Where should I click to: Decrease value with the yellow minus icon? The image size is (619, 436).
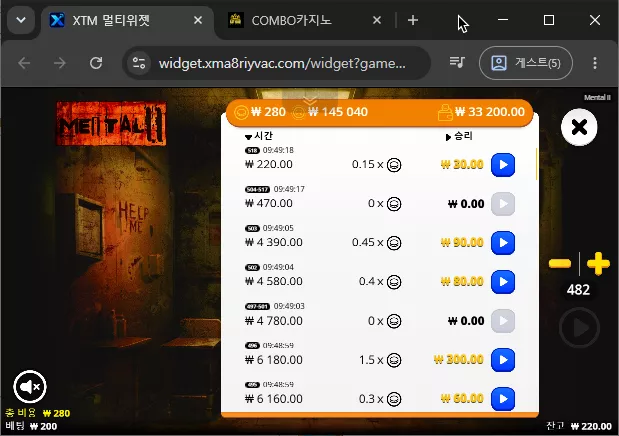pos(560,263)
